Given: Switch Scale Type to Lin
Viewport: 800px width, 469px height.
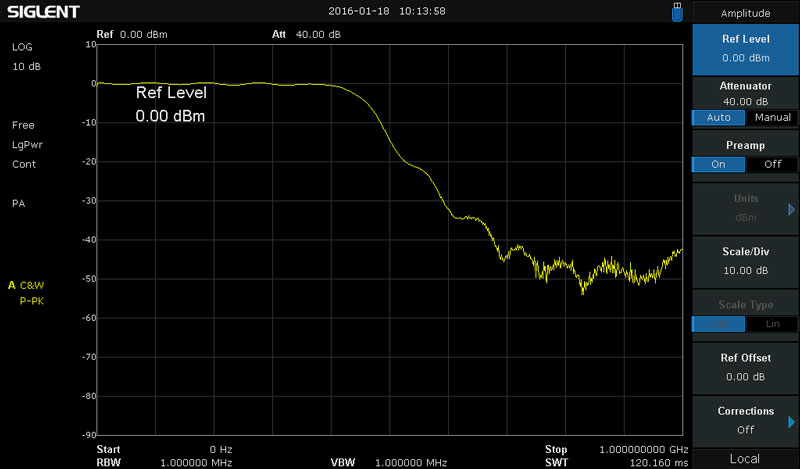Looking at the screenshot, I should coord(772,324).
